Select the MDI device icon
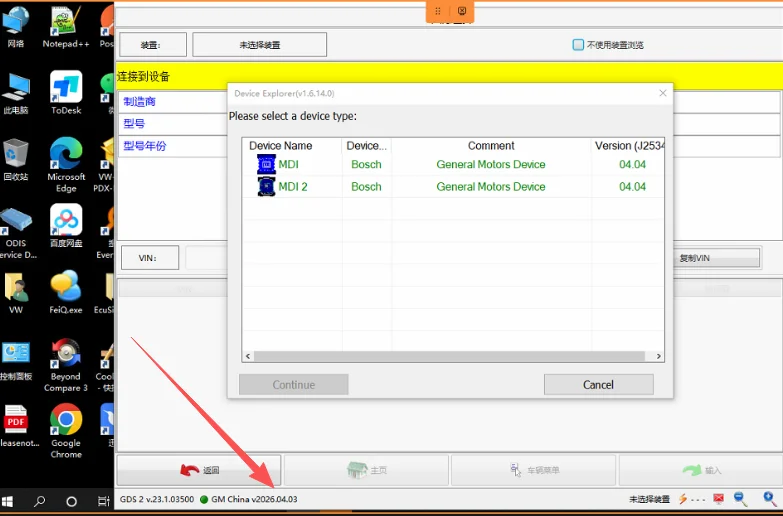This screenshot has width=783, height=516. [x=266, y=164]
